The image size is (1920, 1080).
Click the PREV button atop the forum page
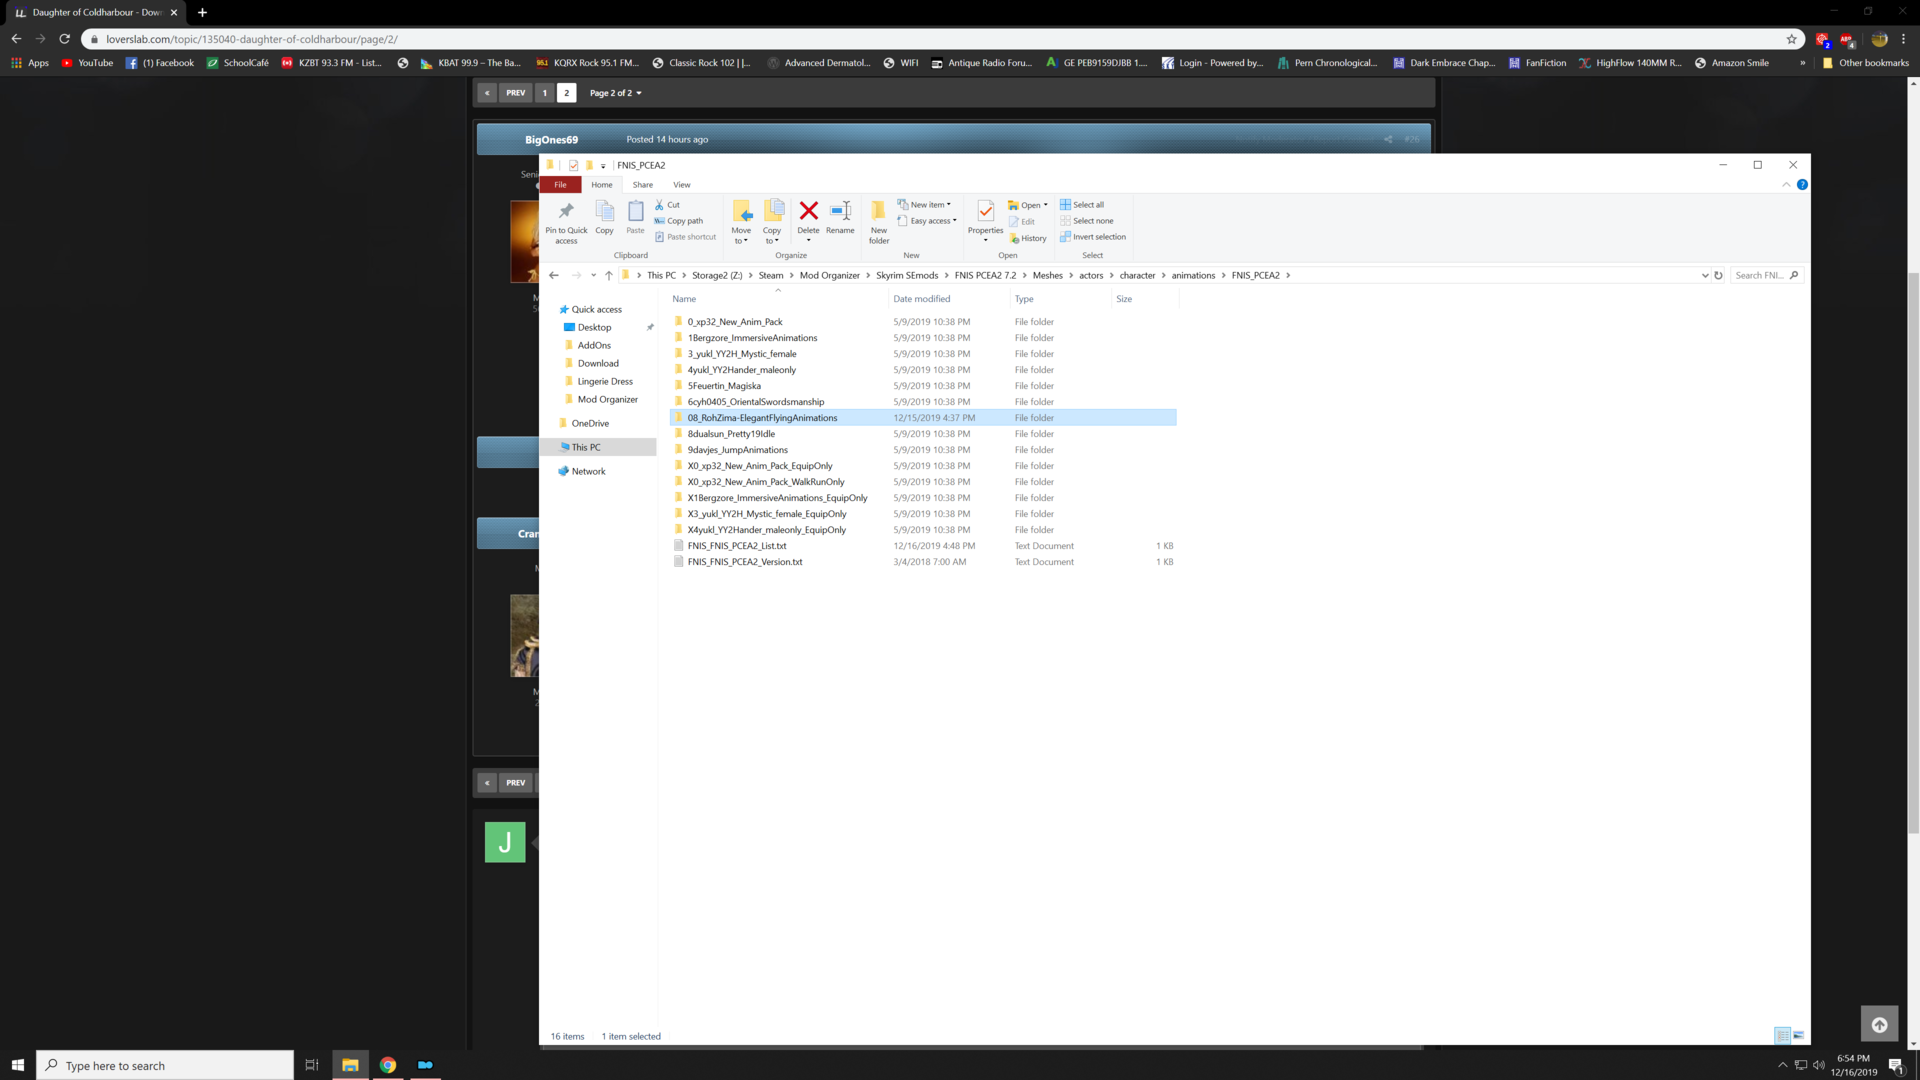point(515,93)
